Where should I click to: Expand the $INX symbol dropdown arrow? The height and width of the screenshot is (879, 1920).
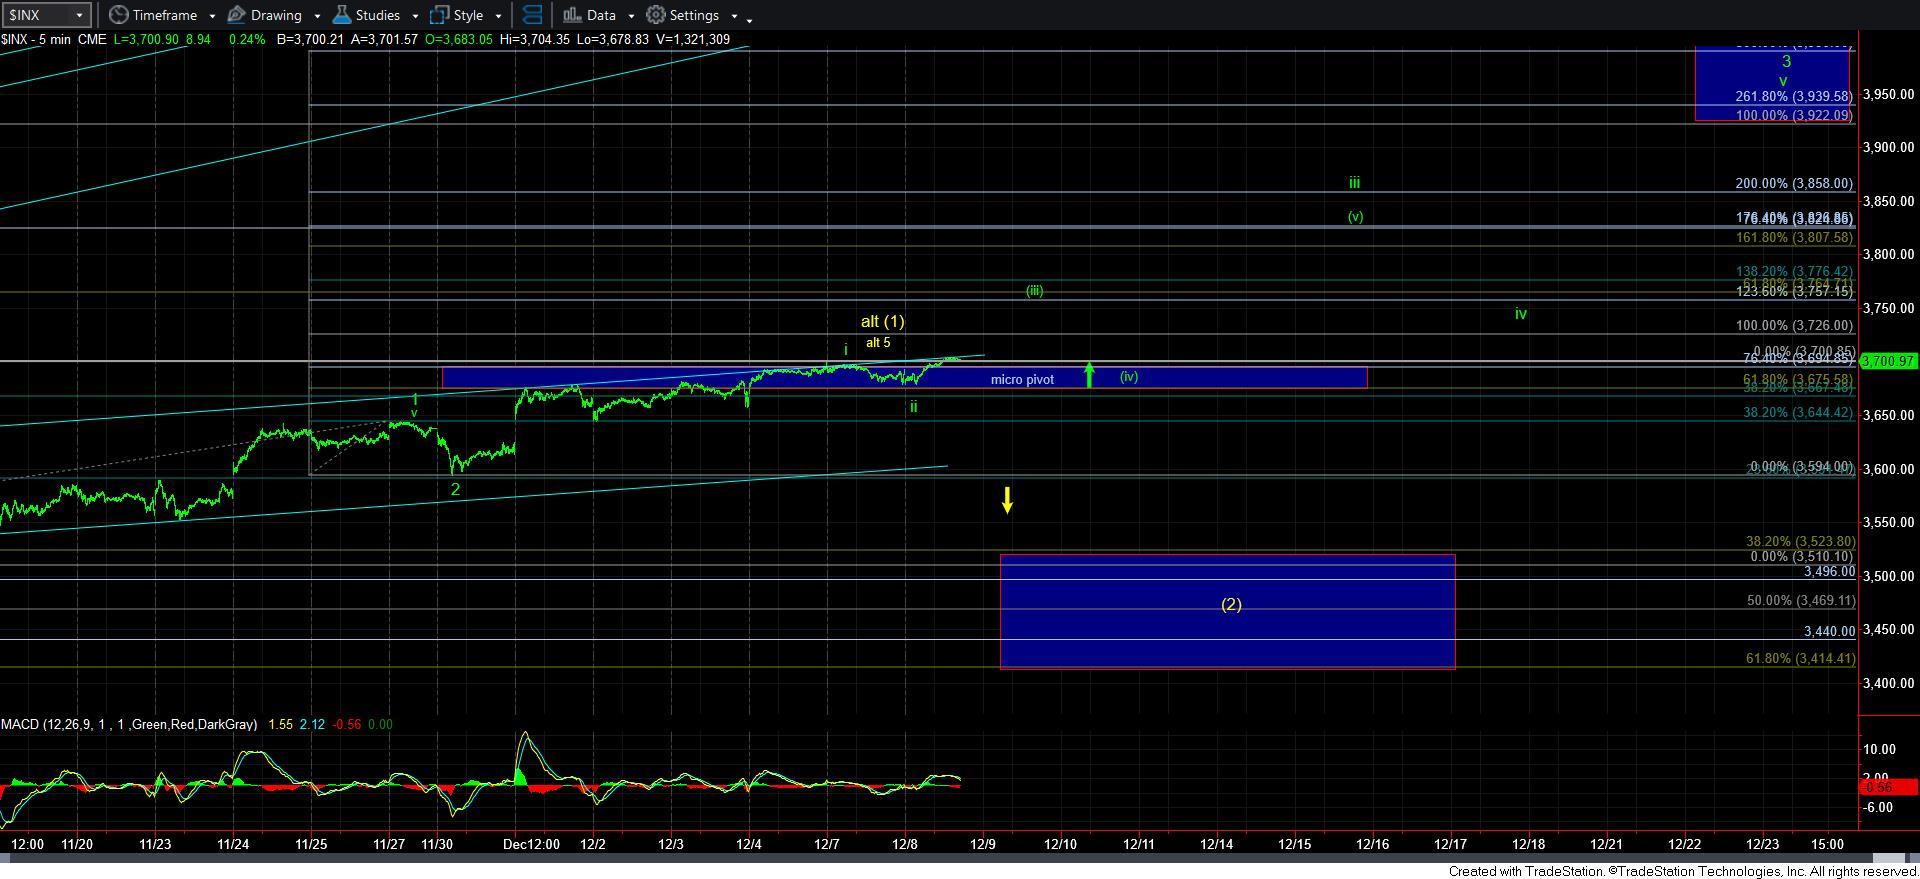tap(80, 15)
